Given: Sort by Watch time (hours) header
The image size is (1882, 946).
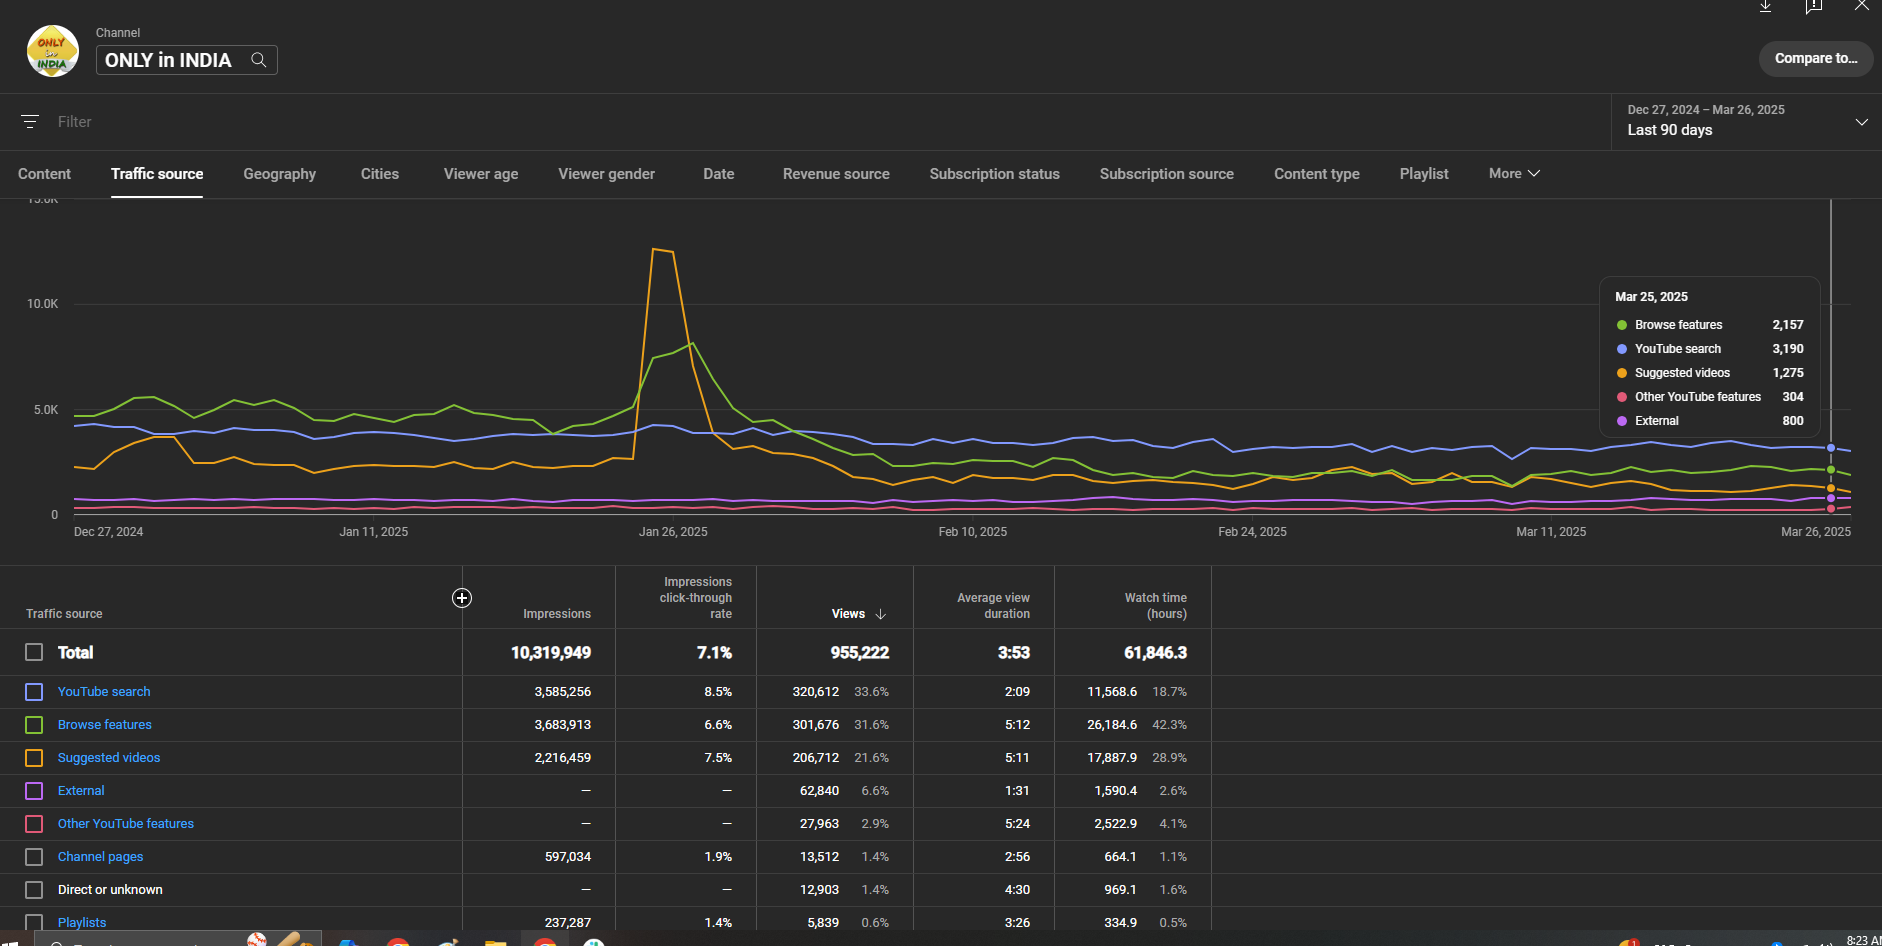Looking at the screenshot, I should click(1156, 606).
